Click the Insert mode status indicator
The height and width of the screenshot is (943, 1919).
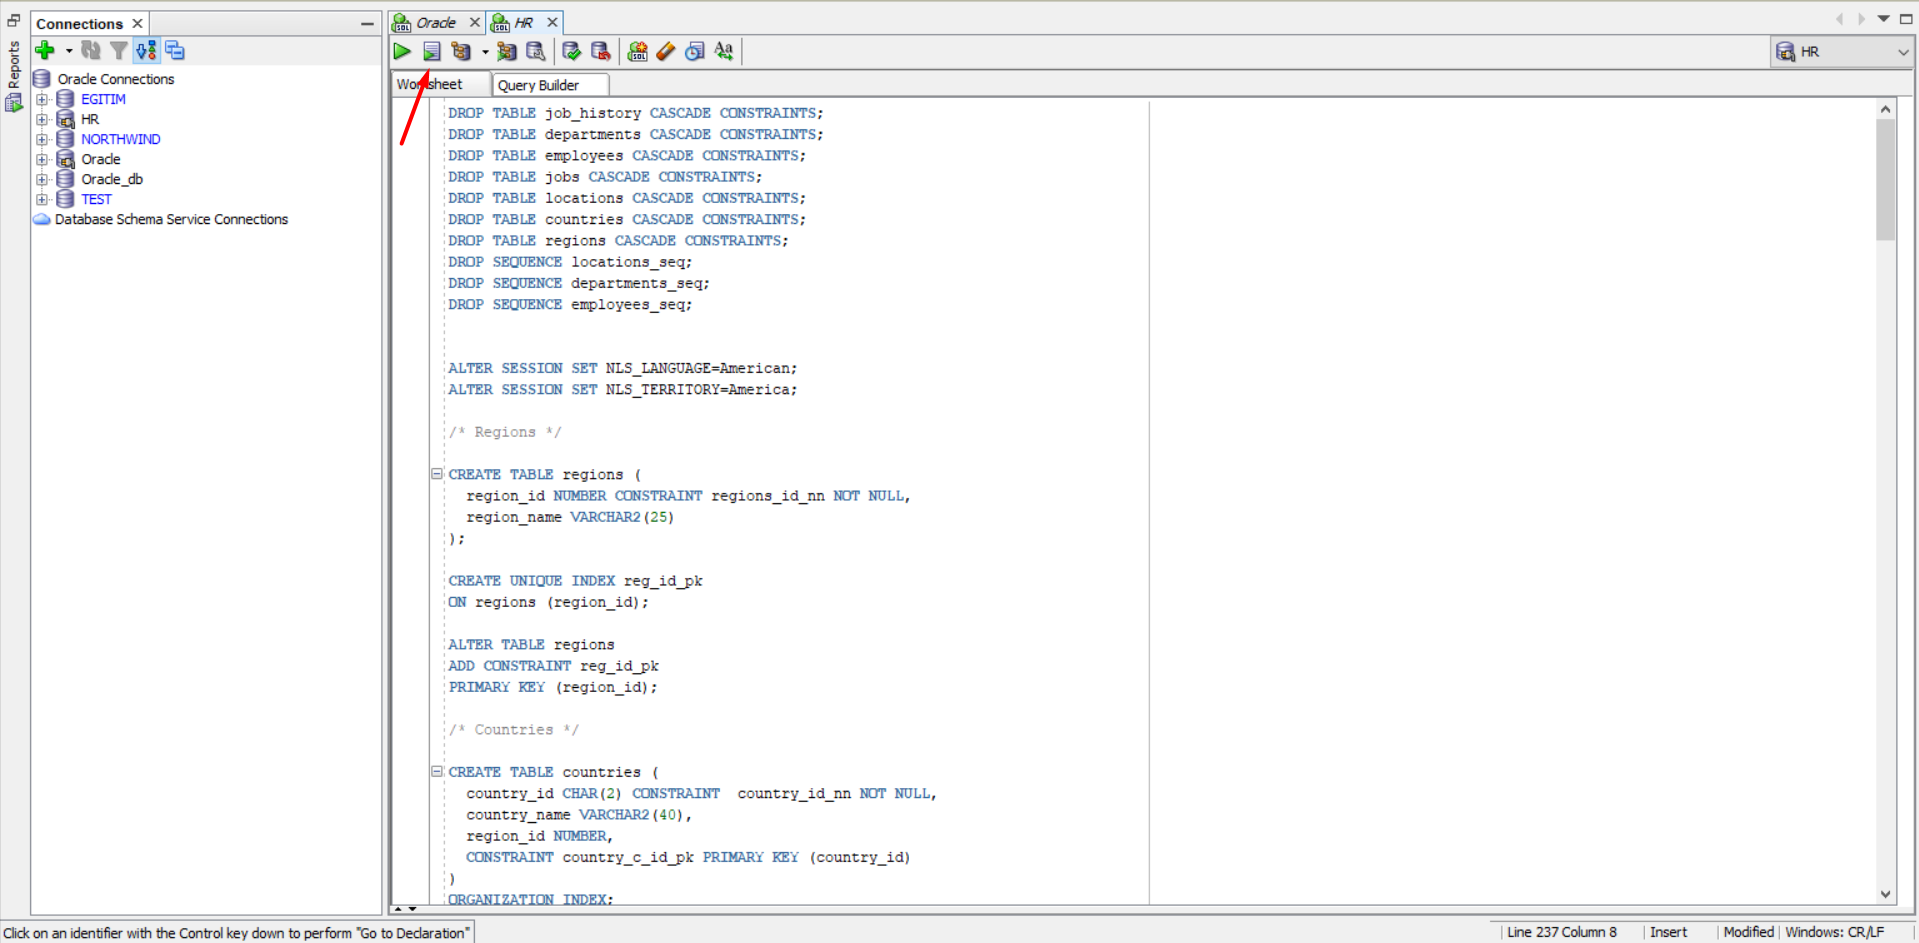pos(1668,932)
